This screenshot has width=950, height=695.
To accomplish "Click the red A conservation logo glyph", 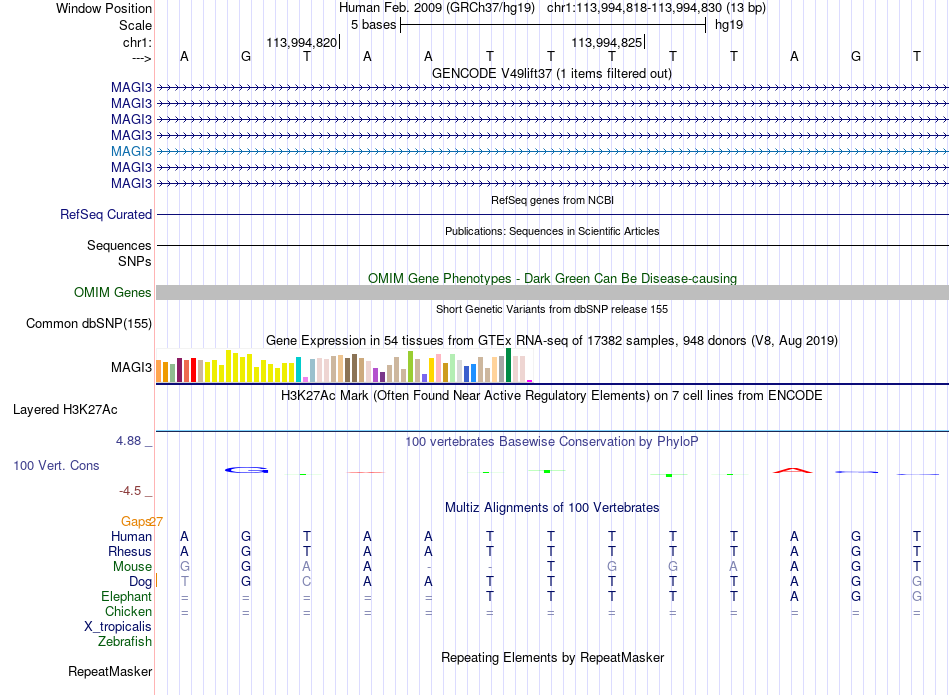I will pyautogui.click(x=793, y=470).
